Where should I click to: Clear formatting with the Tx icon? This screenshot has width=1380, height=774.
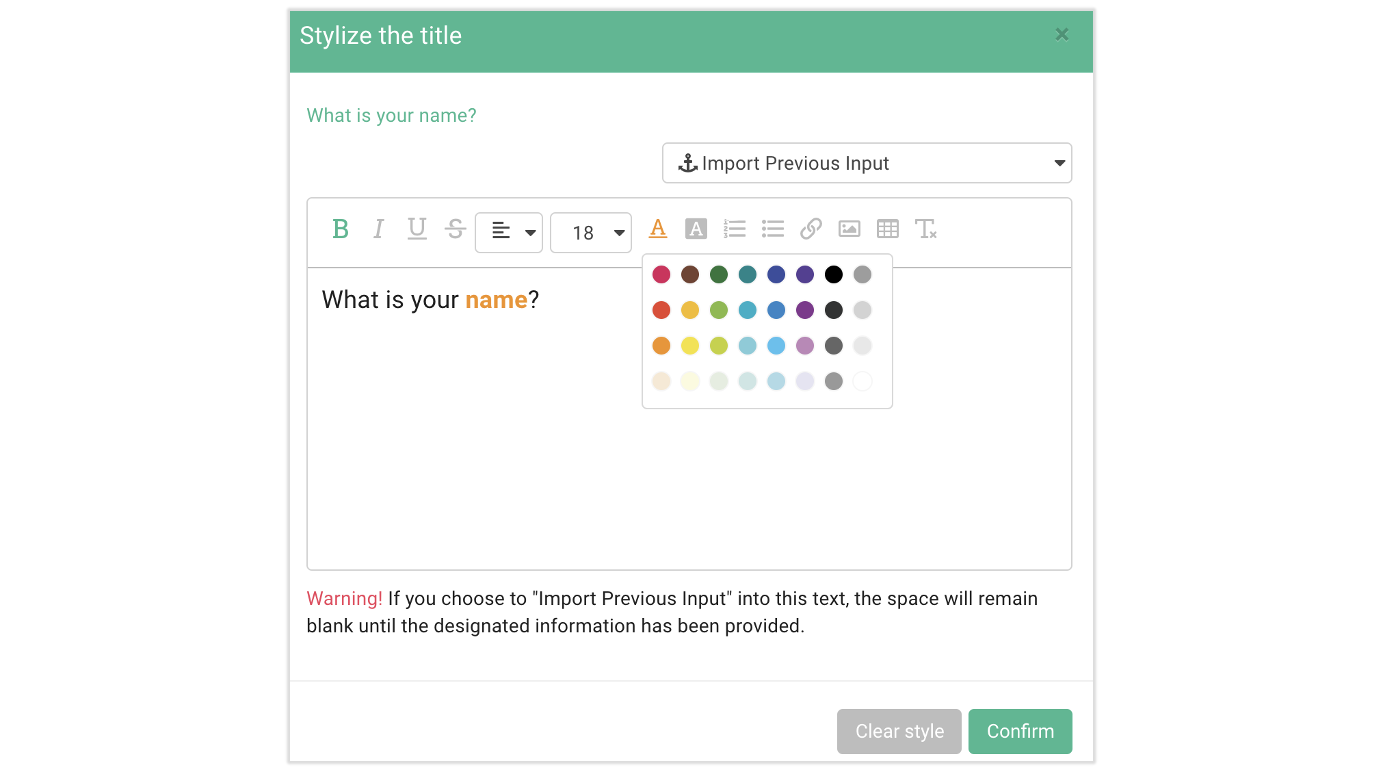[x=925, y=229]
